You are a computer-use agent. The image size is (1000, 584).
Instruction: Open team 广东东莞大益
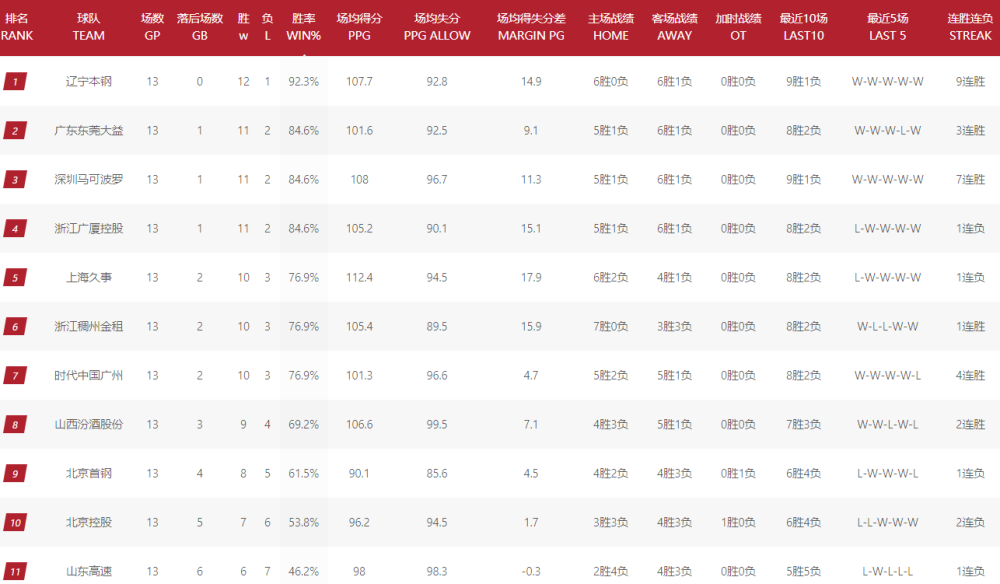(x=89, y=131)
